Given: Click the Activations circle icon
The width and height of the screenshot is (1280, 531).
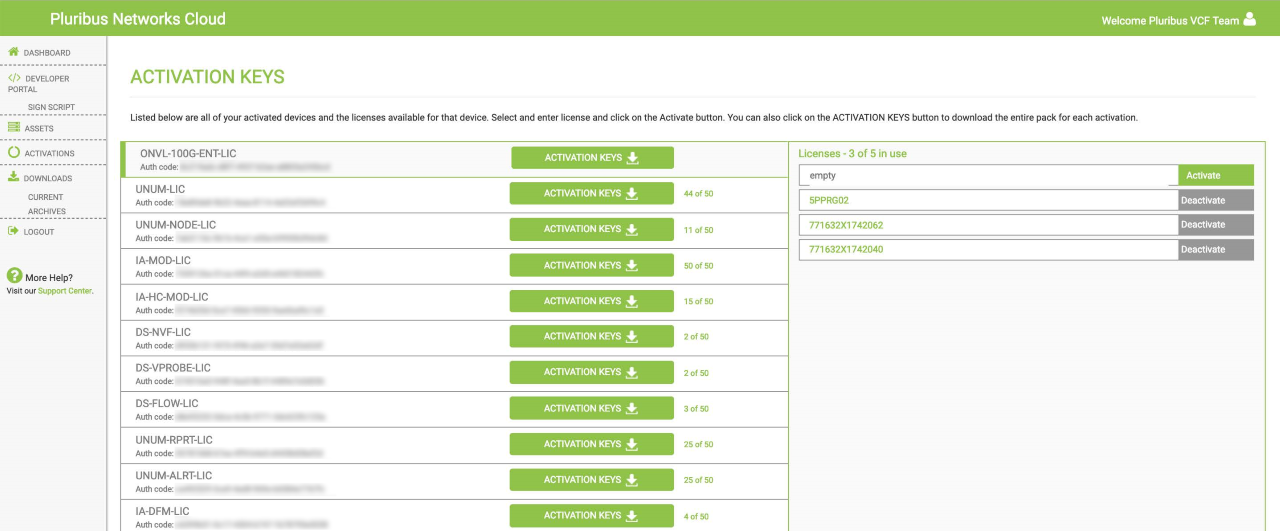Looking at the screenshot, I should (14, 152).
